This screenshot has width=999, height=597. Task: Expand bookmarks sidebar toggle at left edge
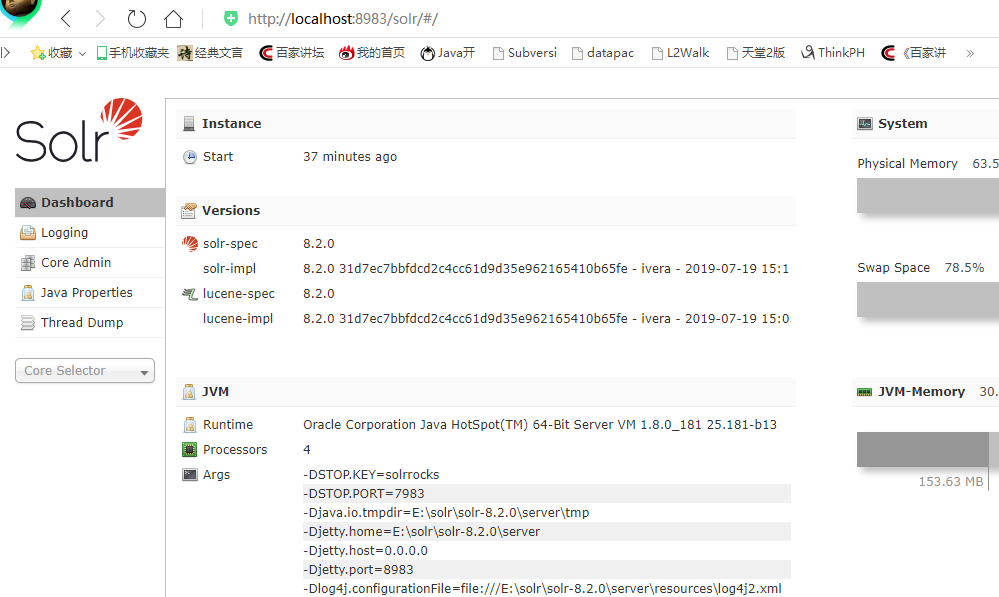coord(5,53)
